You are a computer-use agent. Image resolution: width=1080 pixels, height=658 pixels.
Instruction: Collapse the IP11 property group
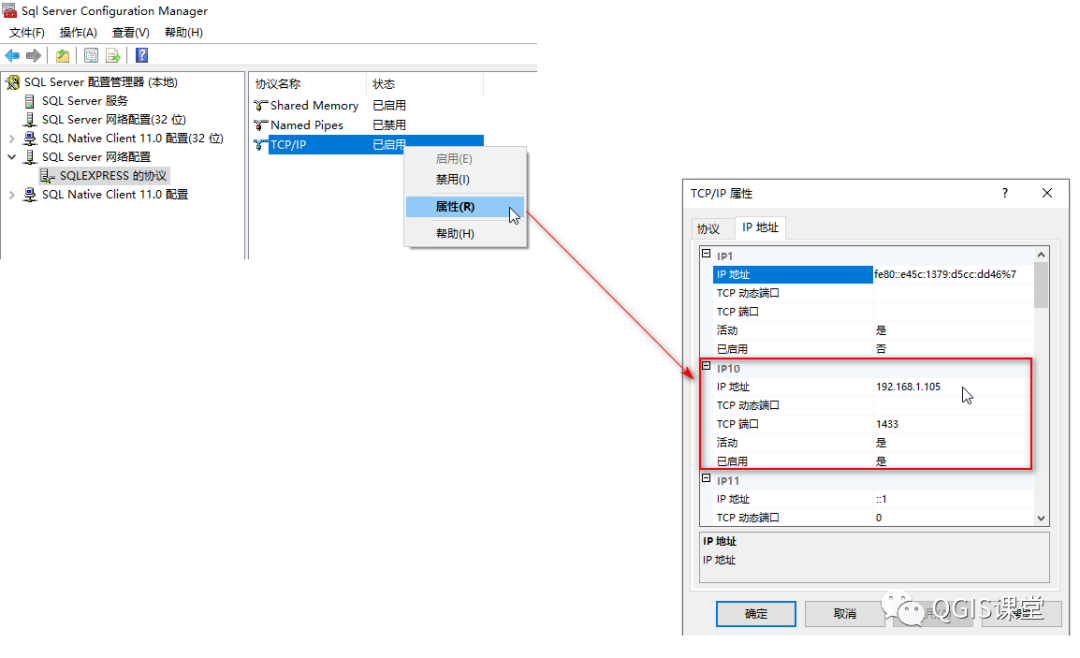point(706,478)
